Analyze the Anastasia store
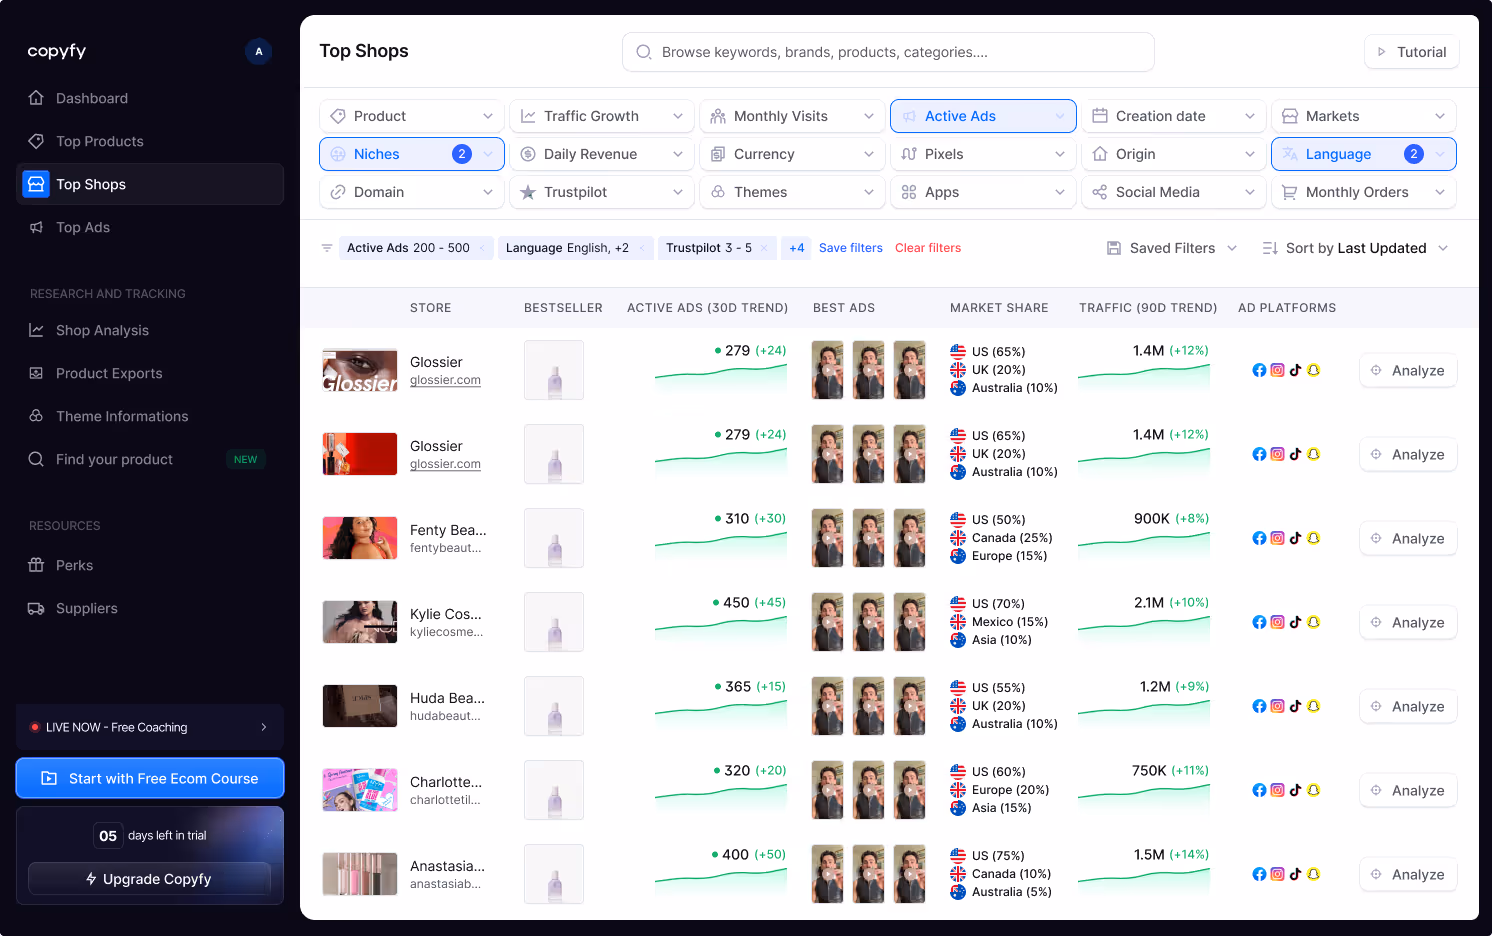Viewport: 1492px width, 936px height. pyautogui.click(x=1408, y=874)
